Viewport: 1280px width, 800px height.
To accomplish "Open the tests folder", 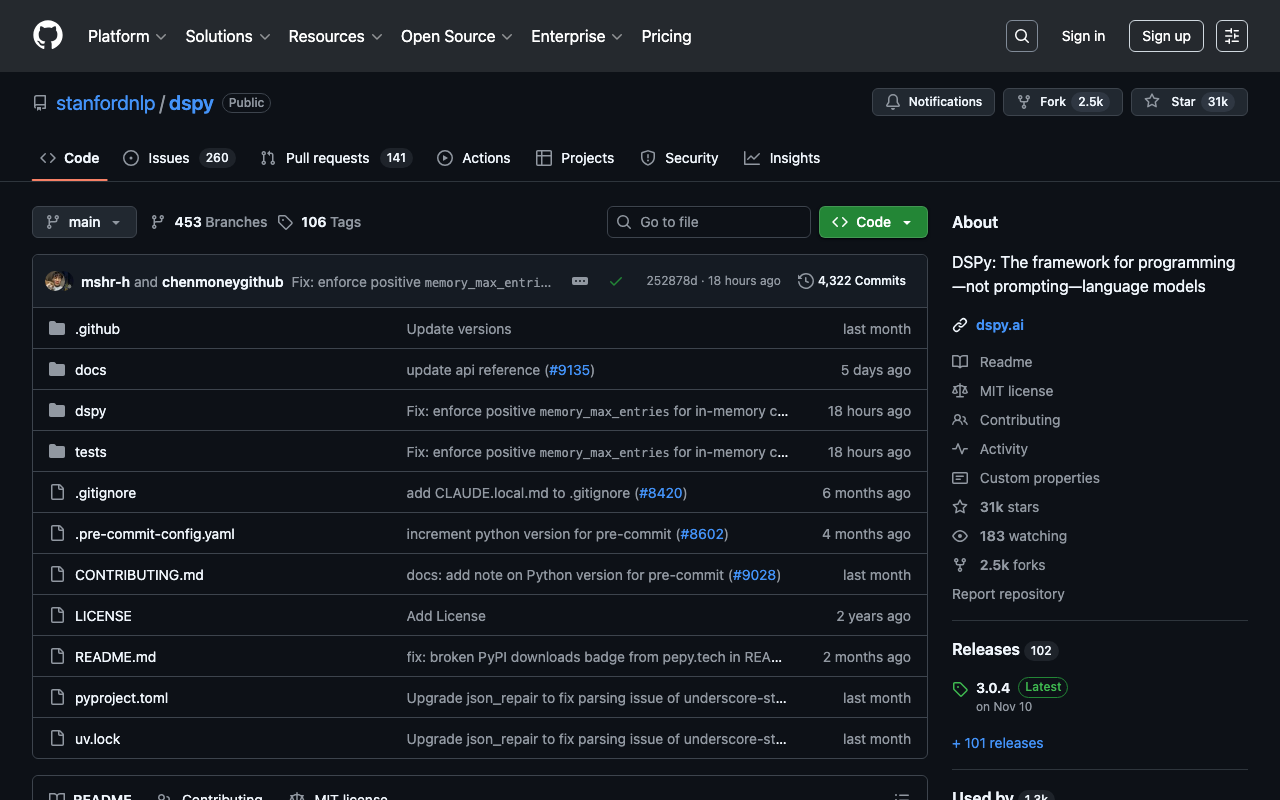I will (91, 452).
